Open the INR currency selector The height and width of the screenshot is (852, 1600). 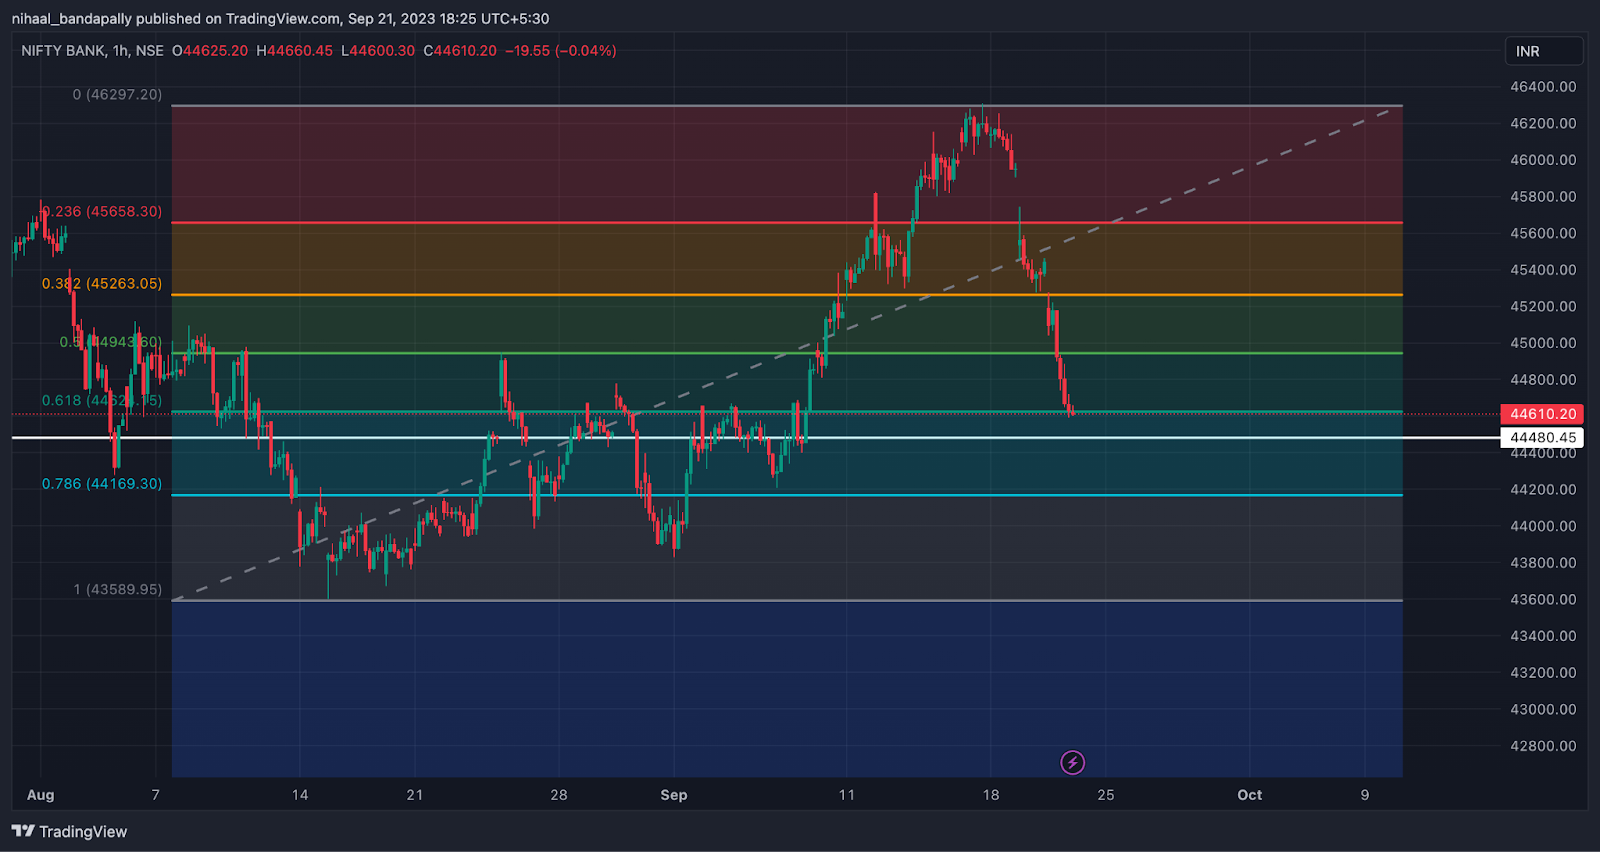click(1544, 51)
